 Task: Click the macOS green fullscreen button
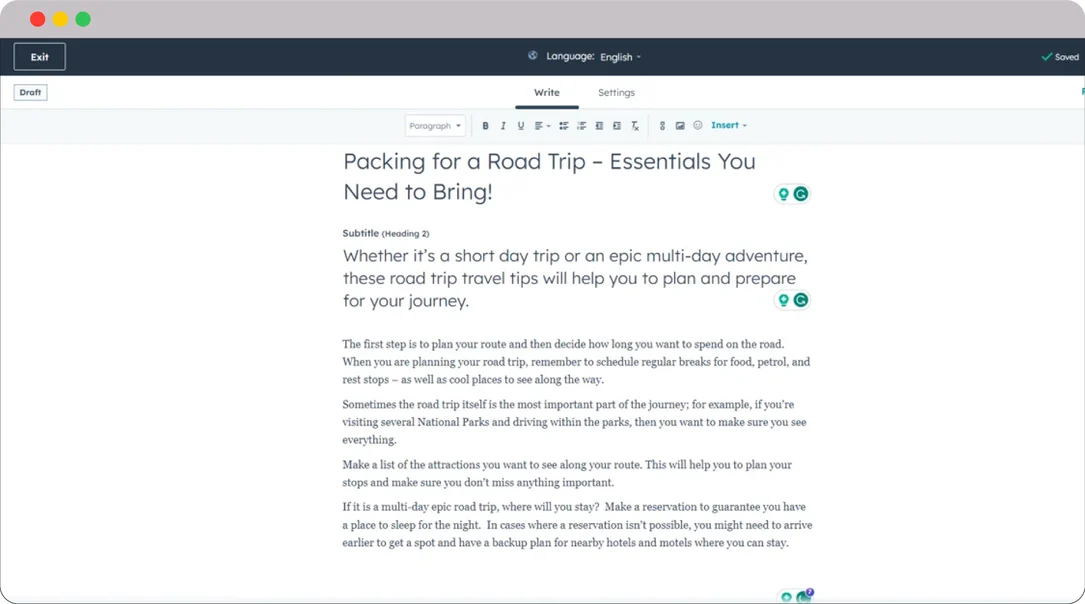(83, 19)
